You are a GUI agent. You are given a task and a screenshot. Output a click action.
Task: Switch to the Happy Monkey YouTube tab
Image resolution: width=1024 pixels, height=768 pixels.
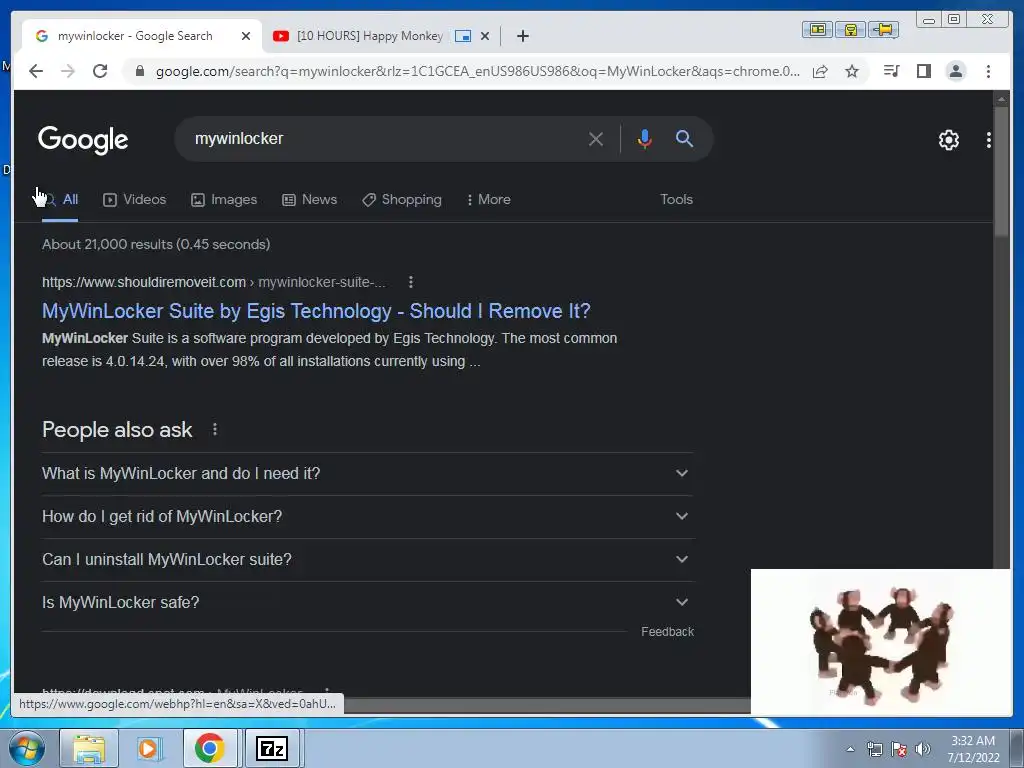point(369,36)
